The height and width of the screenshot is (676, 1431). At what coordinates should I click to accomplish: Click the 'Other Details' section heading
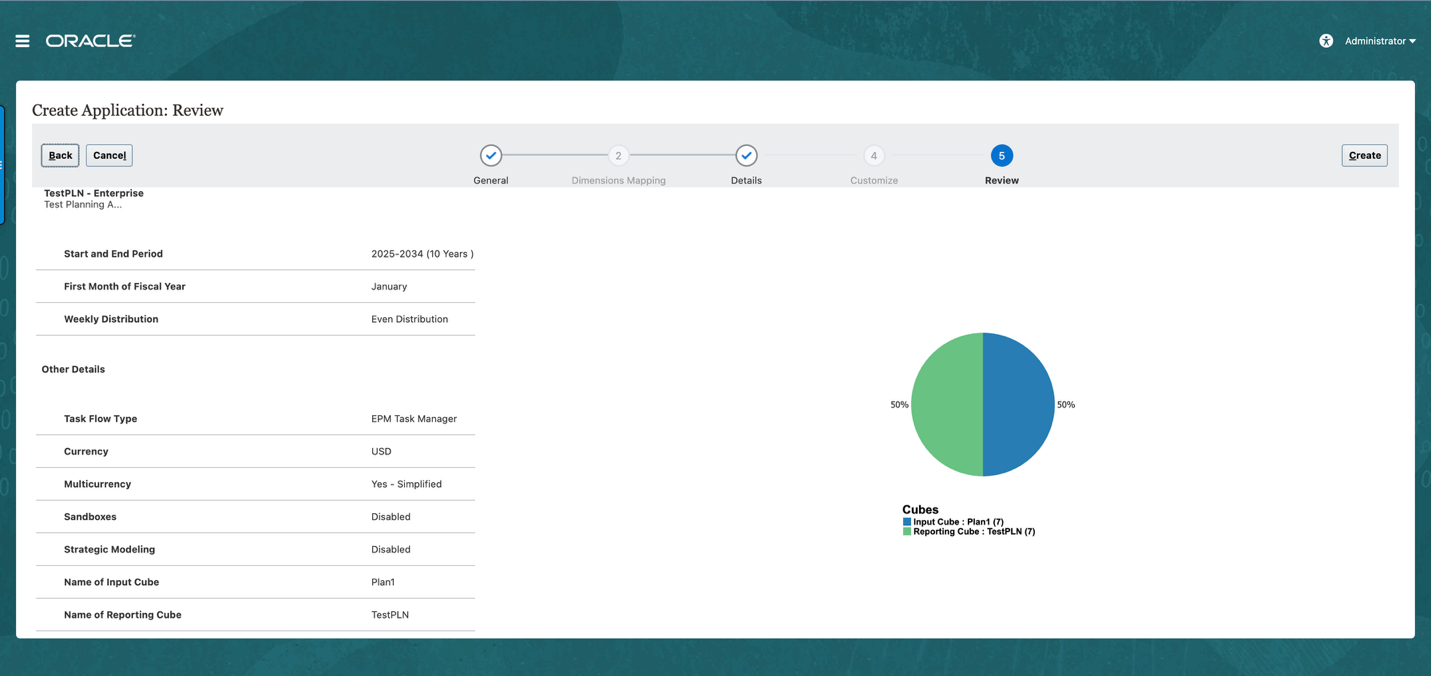[73, 369]
